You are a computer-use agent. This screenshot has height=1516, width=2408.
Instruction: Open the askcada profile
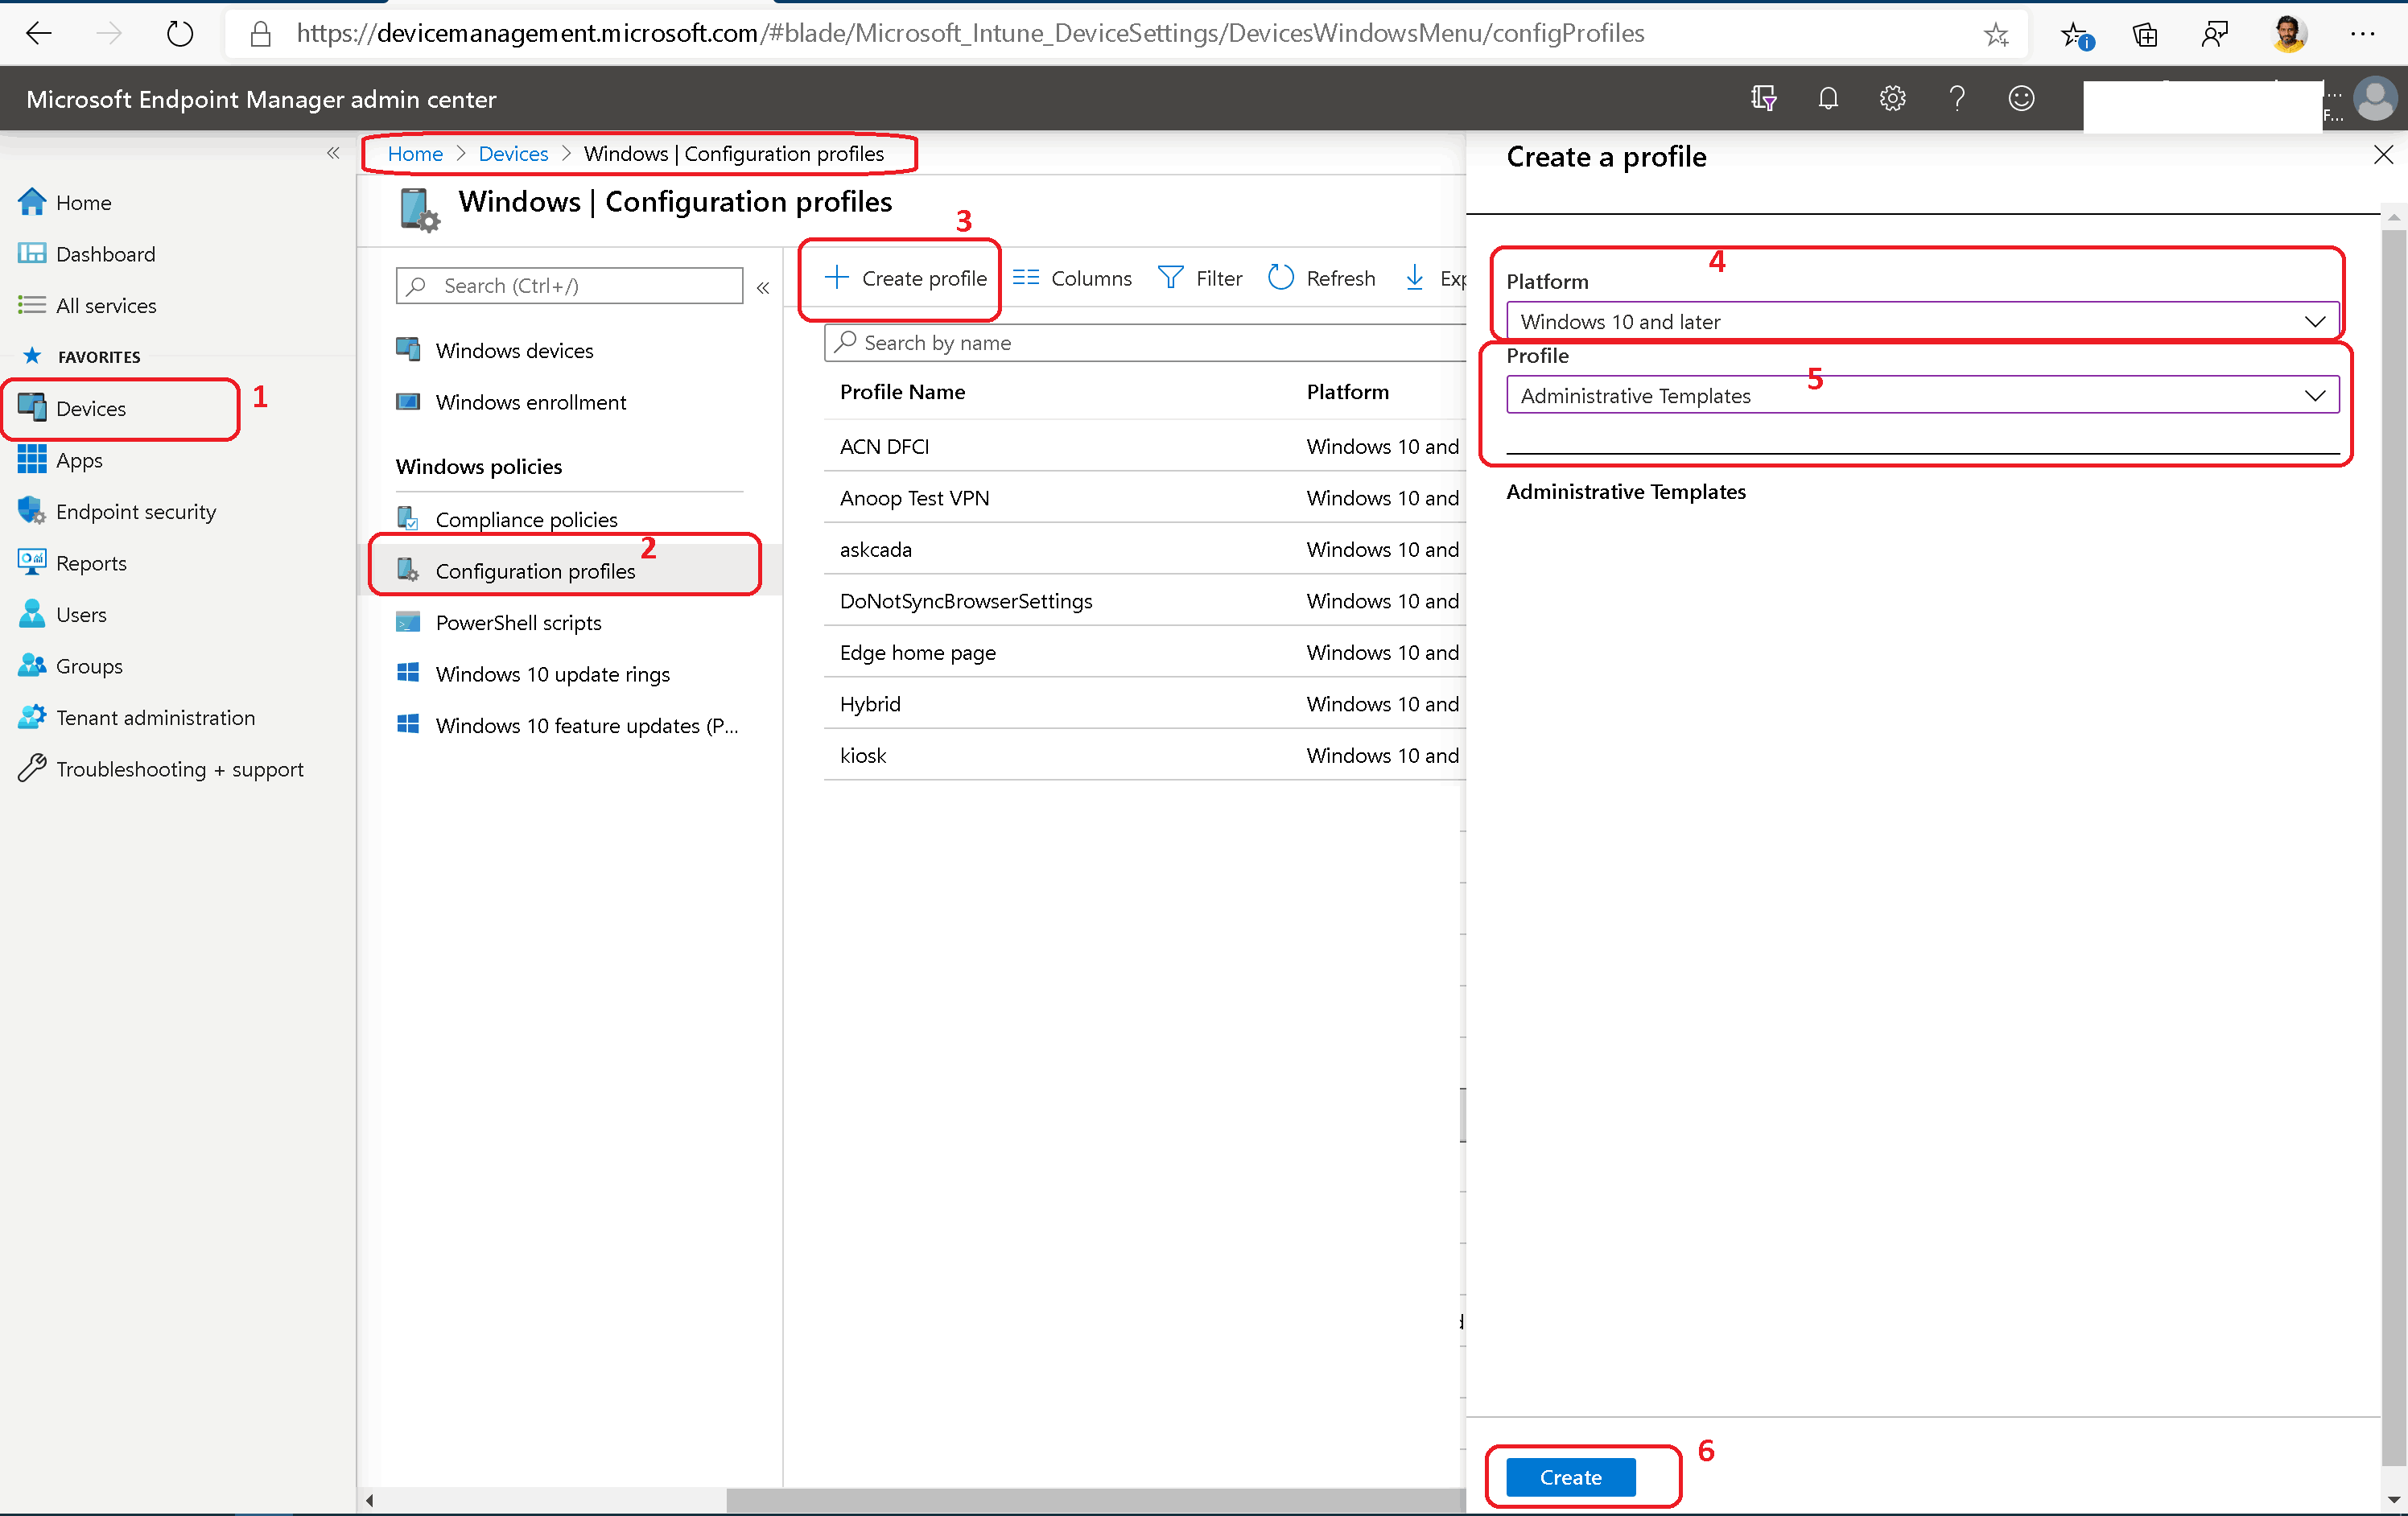point(875,549)
